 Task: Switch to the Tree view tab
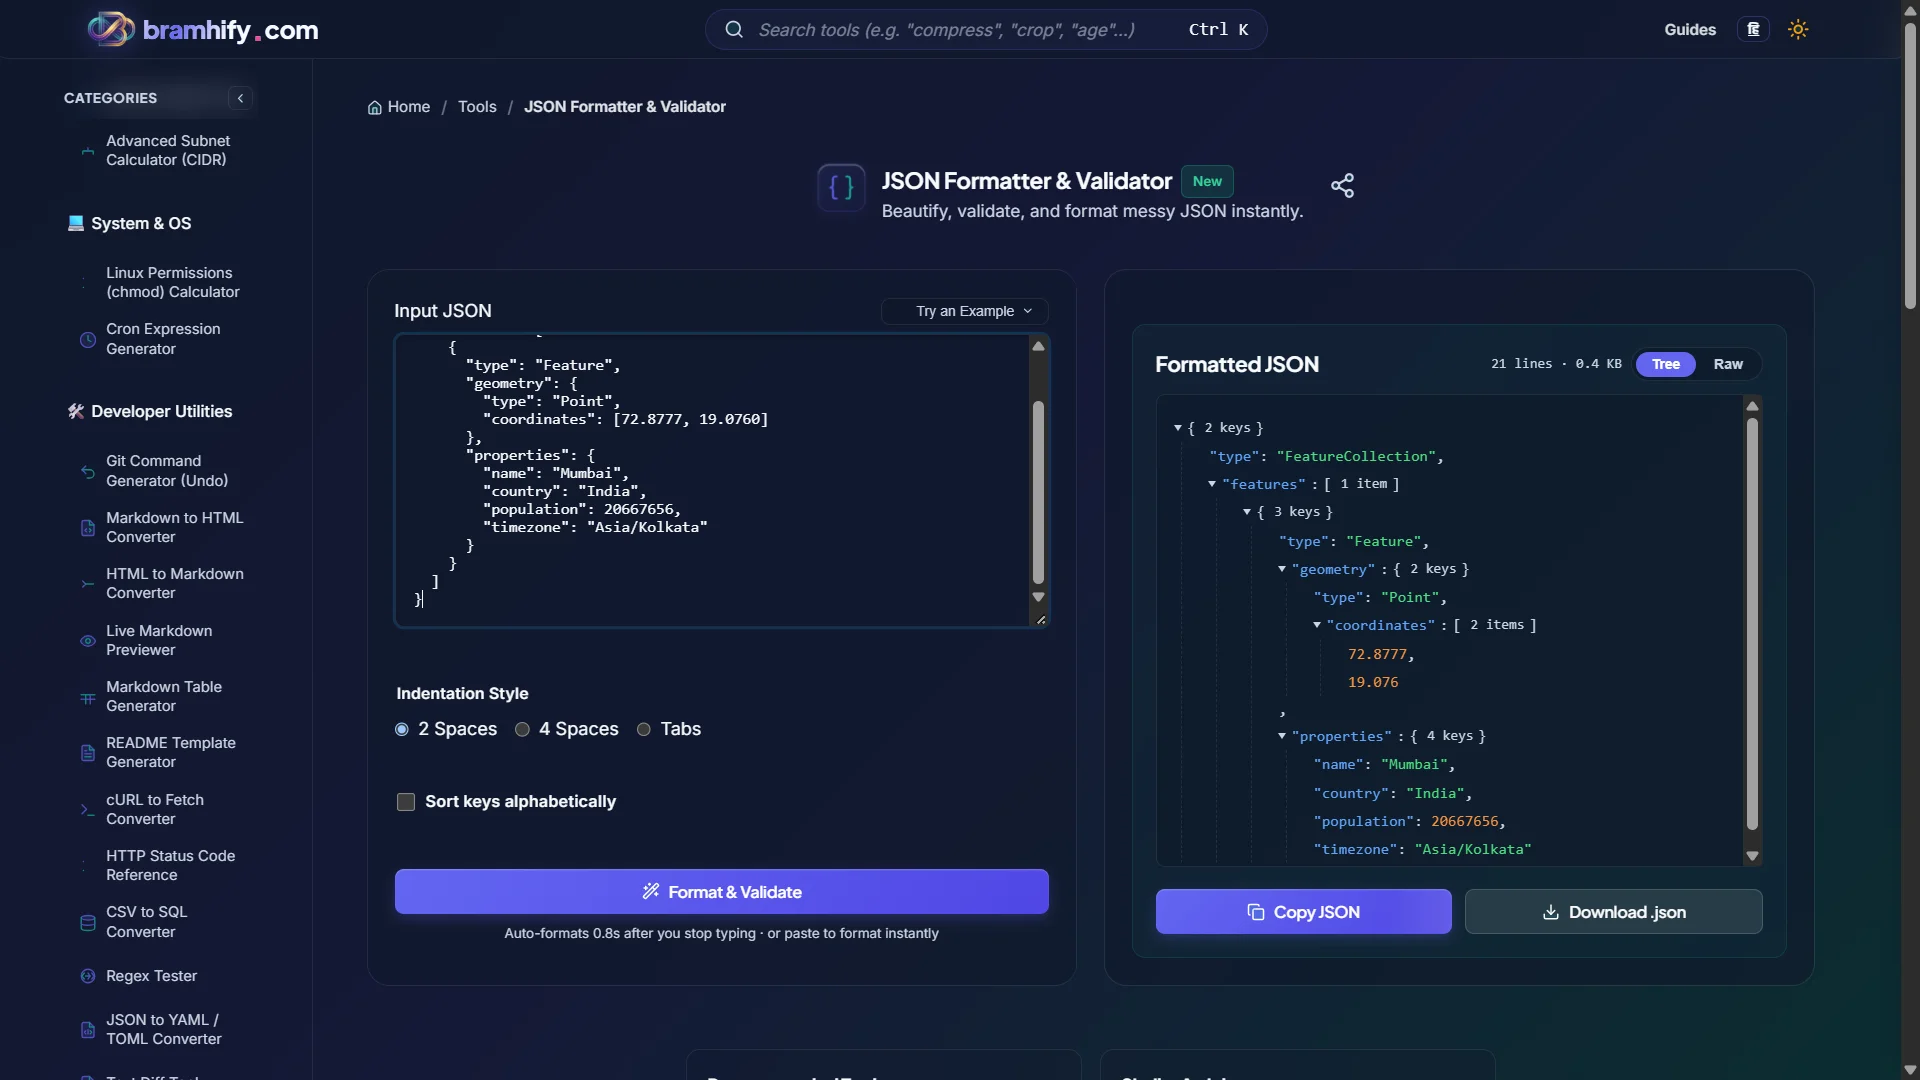1665,364
